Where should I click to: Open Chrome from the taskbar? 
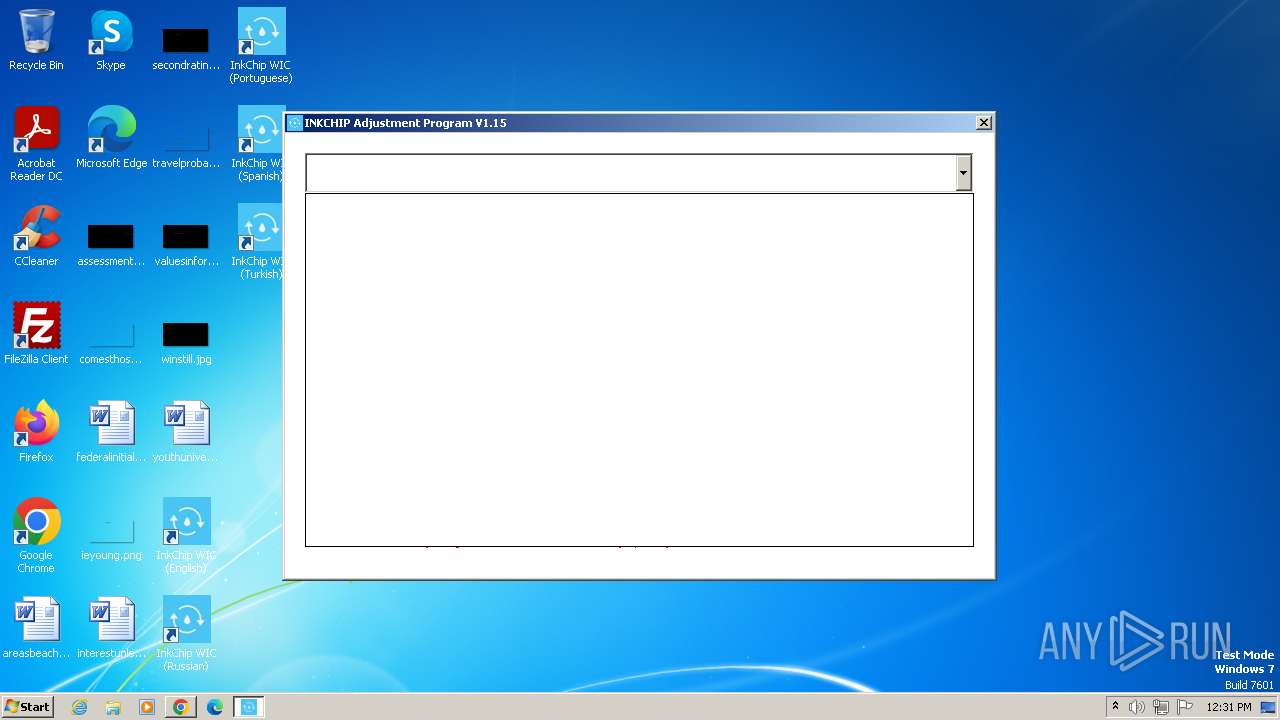point(181,707)
